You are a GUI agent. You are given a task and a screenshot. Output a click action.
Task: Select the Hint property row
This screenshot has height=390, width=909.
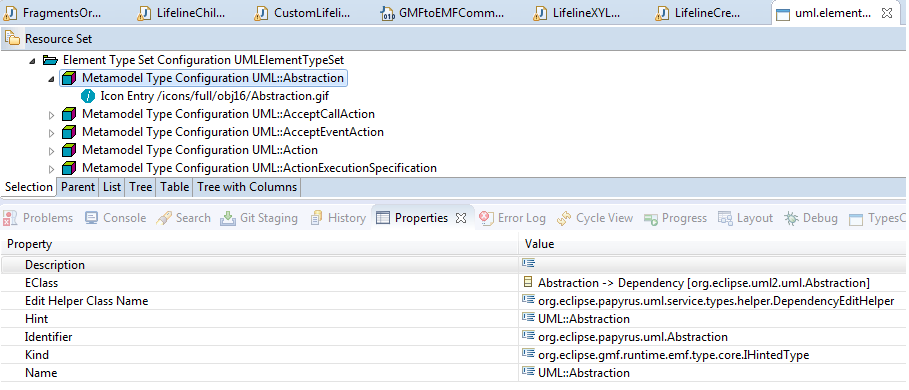point(454,319)
